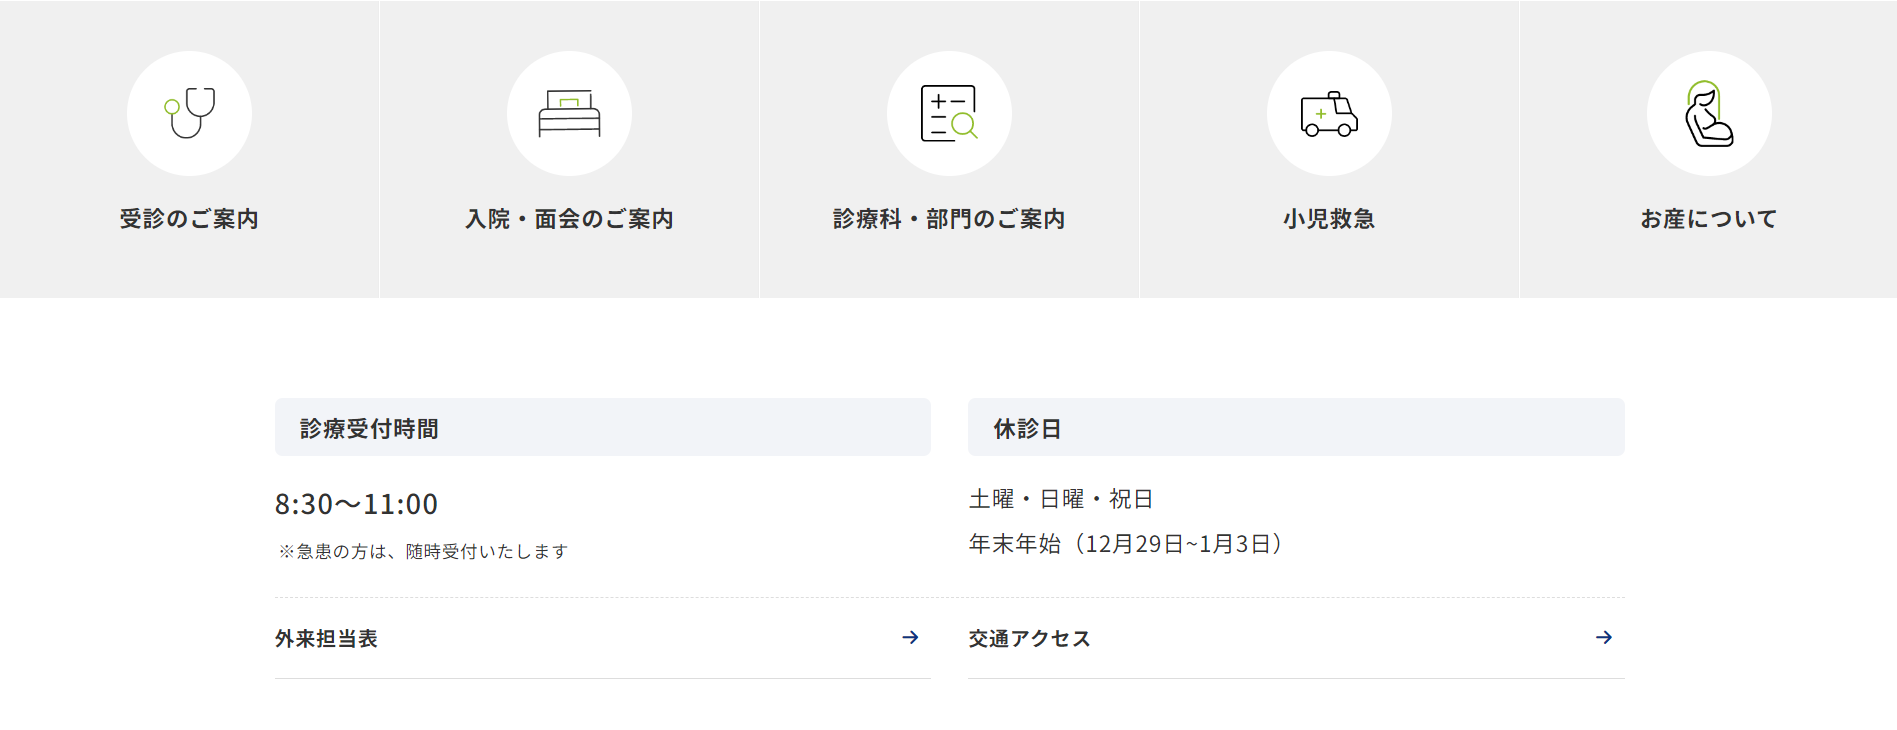Click the 休診日 section heading
The height and width of the screenshot is (730, 1897).
click(1027, 429)
